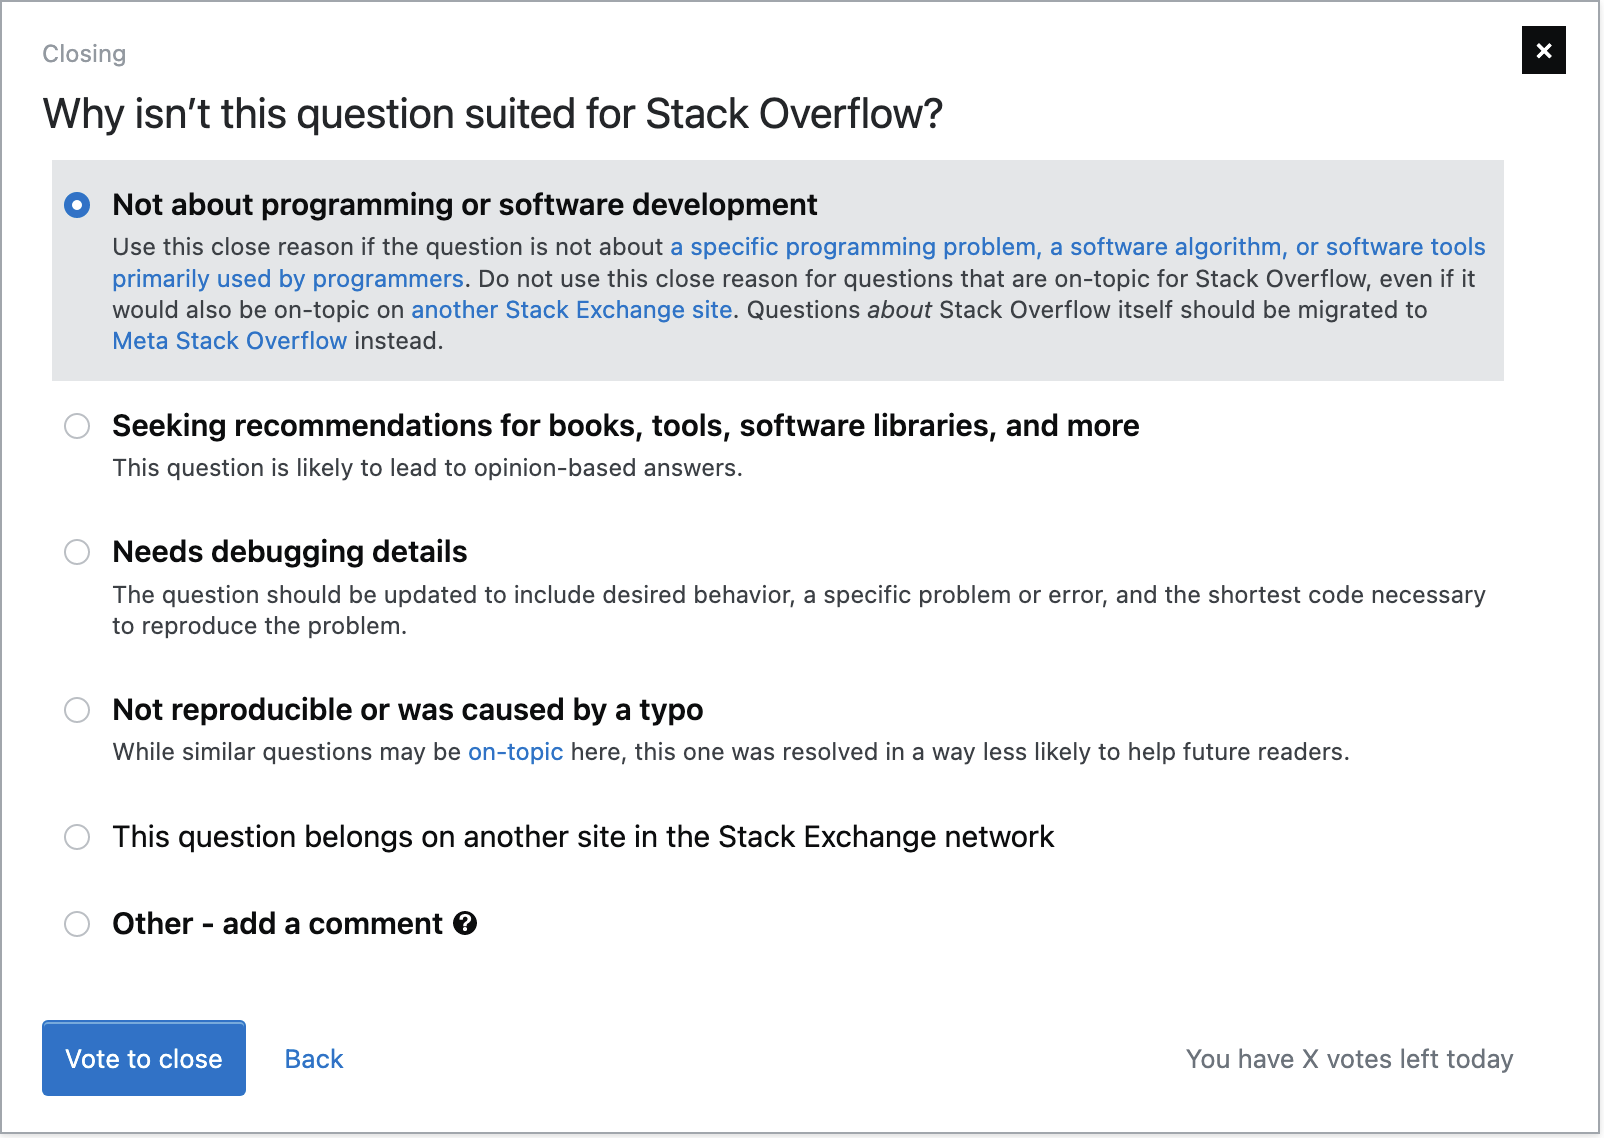The width and height of the screenshot is (1604, 1138).
Task: Select 'Not about programming or software development' radio
Action: pyautogui.click(x=77, y=205)
